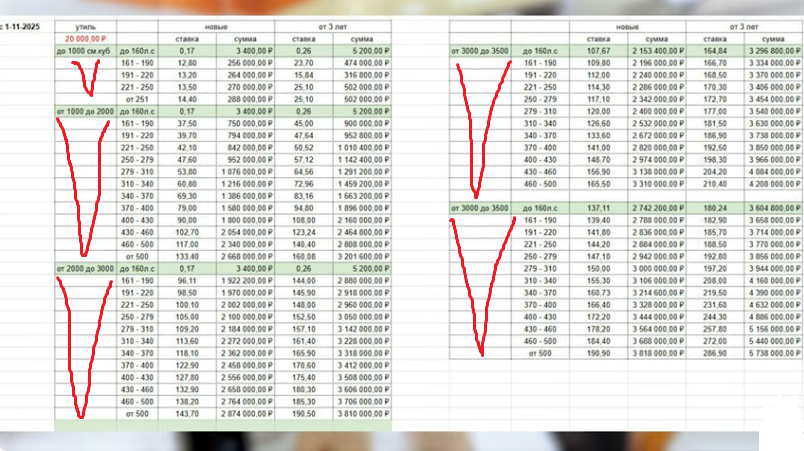Select the 'от 2000 до 3000' category cell

pyautogui.click(x=86, y=269)
